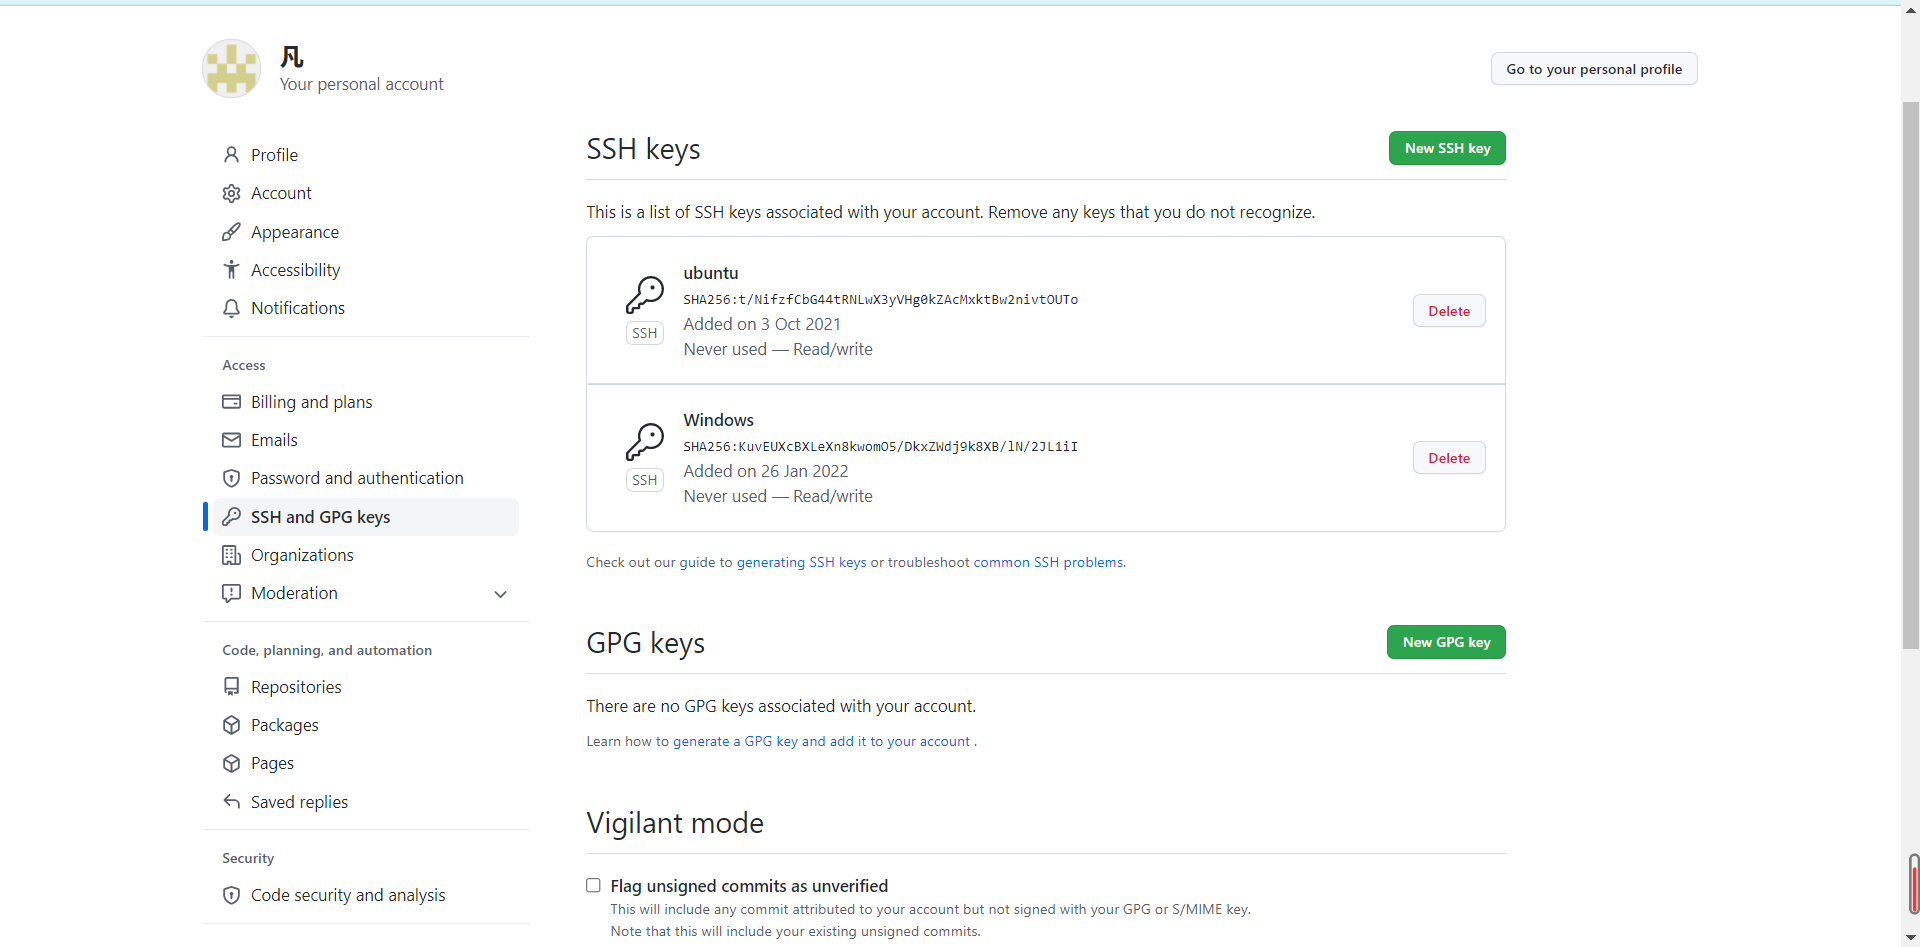Click the Account gear icon
The height and width of the screenshot is (947, 1920).
(x=231, y=193)
